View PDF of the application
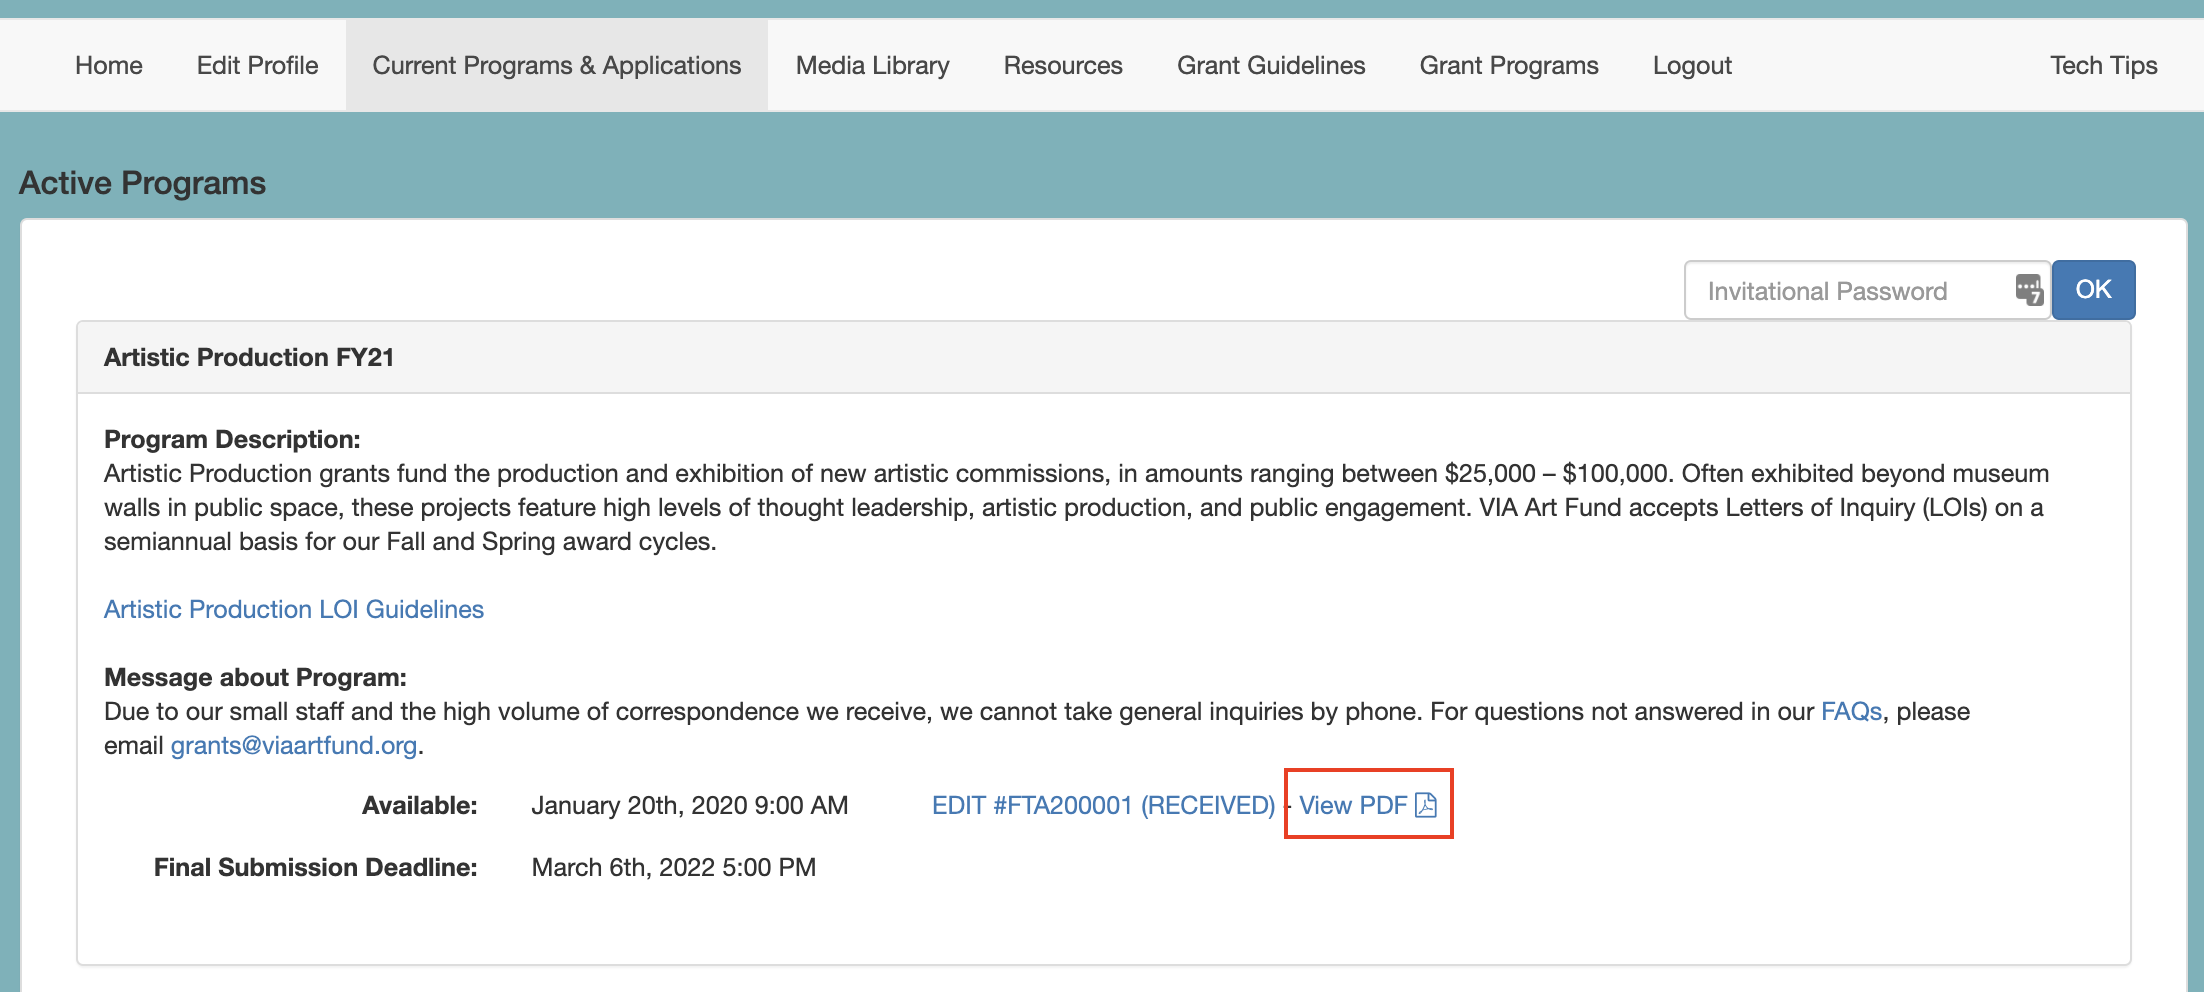The width and height of the screenshot is (2204, 992). point(1368,805)
